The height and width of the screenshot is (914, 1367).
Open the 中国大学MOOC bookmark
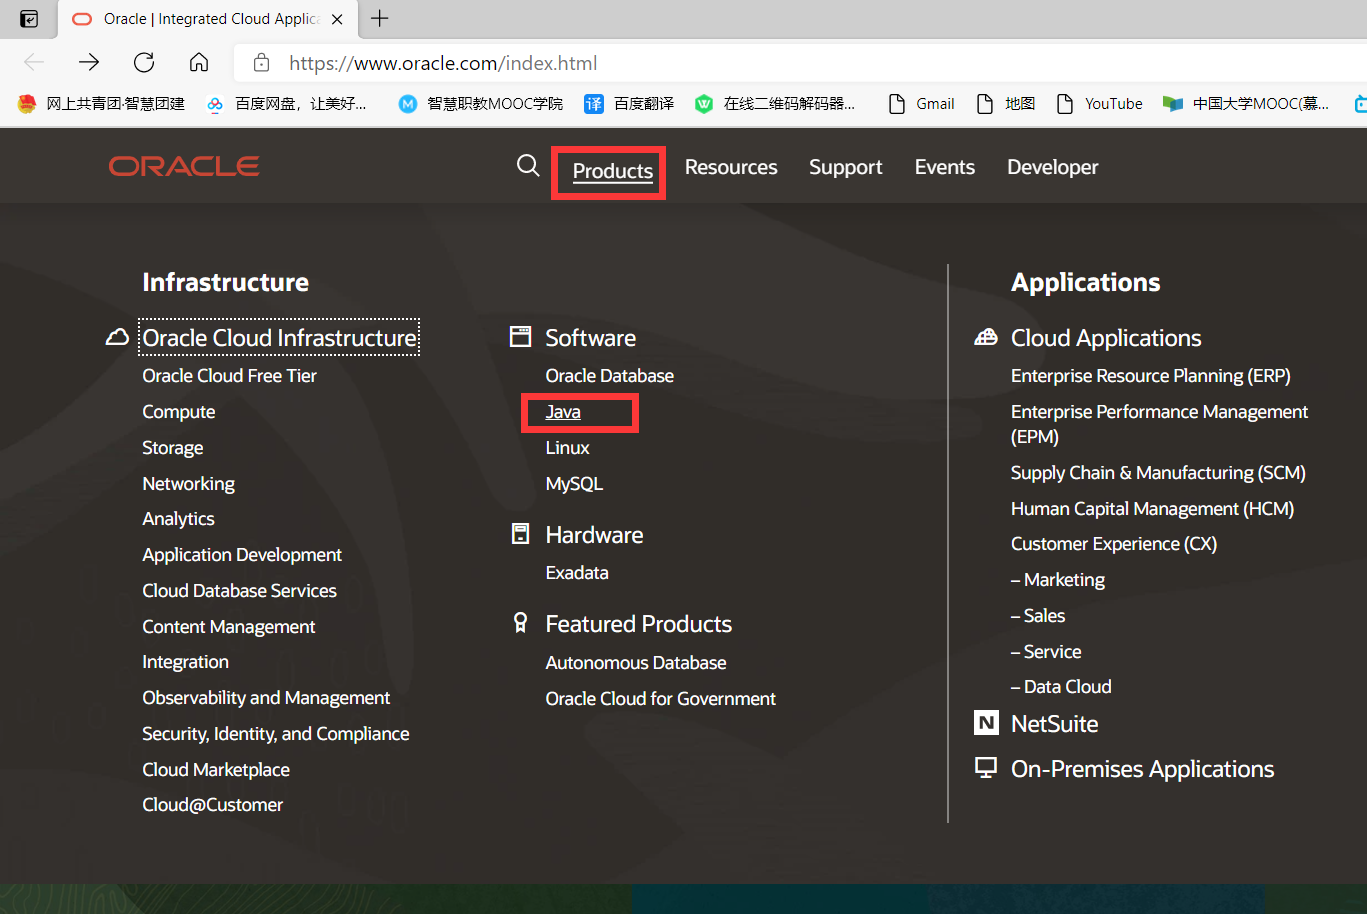click(x=1245, y=104)
